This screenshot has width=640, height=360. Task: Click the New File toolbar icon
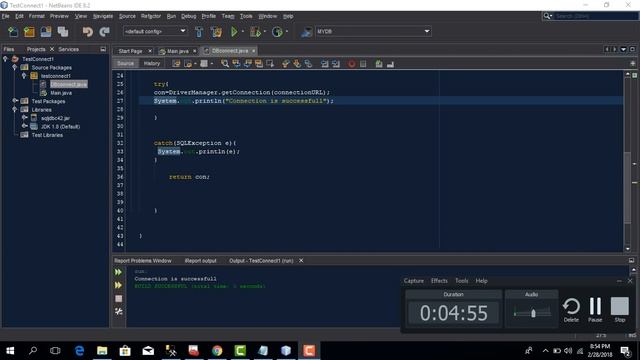(13, 32)
